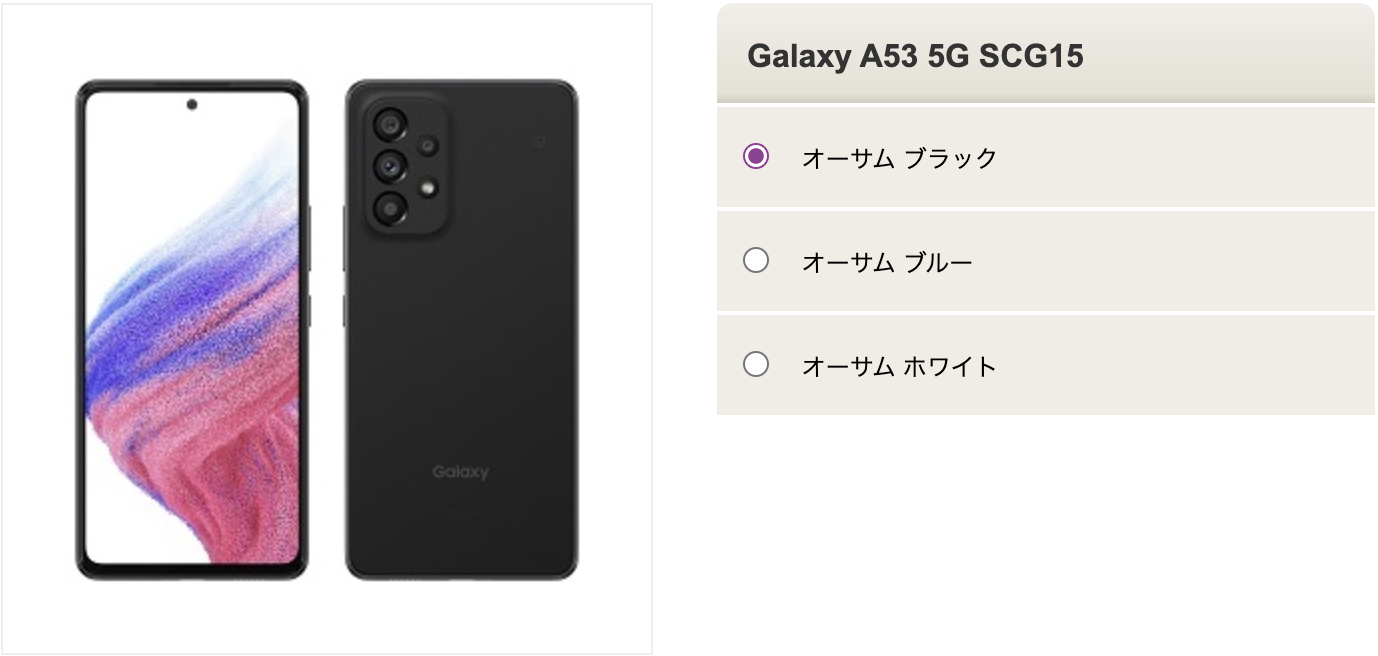Click the top rear camera lens
This screenshot has width=1378, height=656.
(x=389, y=125)
